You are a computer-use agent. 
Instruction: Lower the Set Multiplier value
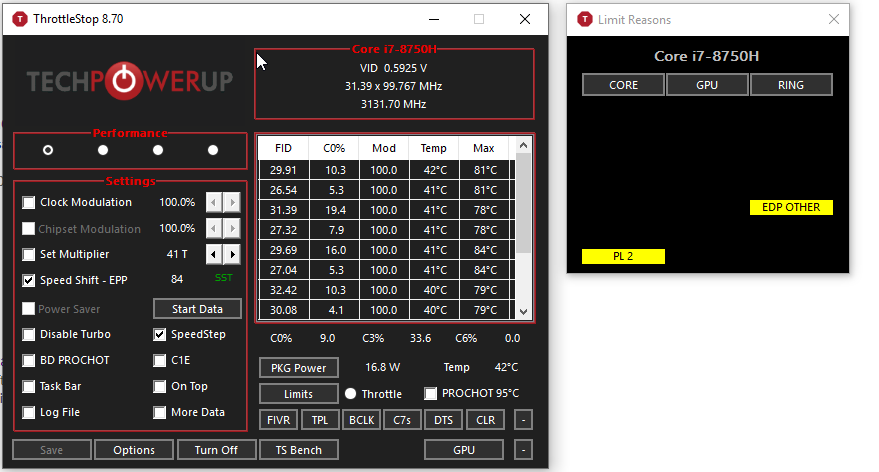214,254
